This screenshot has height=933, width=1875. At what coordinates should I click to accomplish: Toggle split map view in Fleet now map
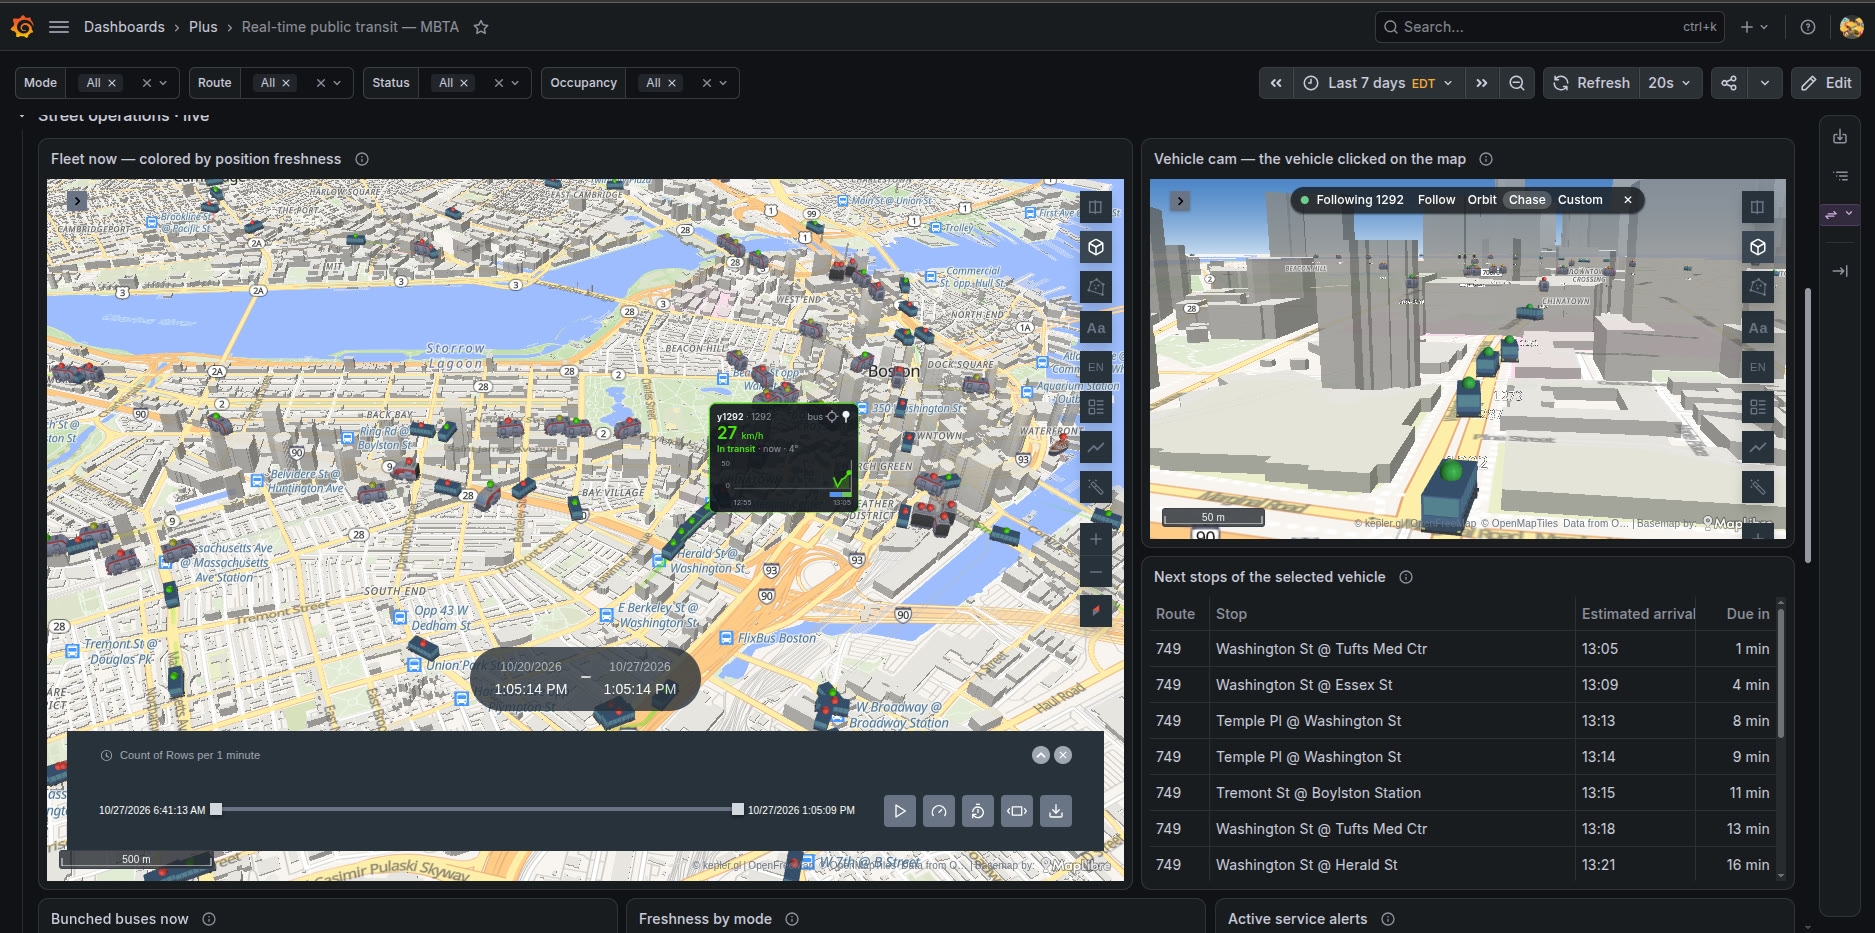1096,207
